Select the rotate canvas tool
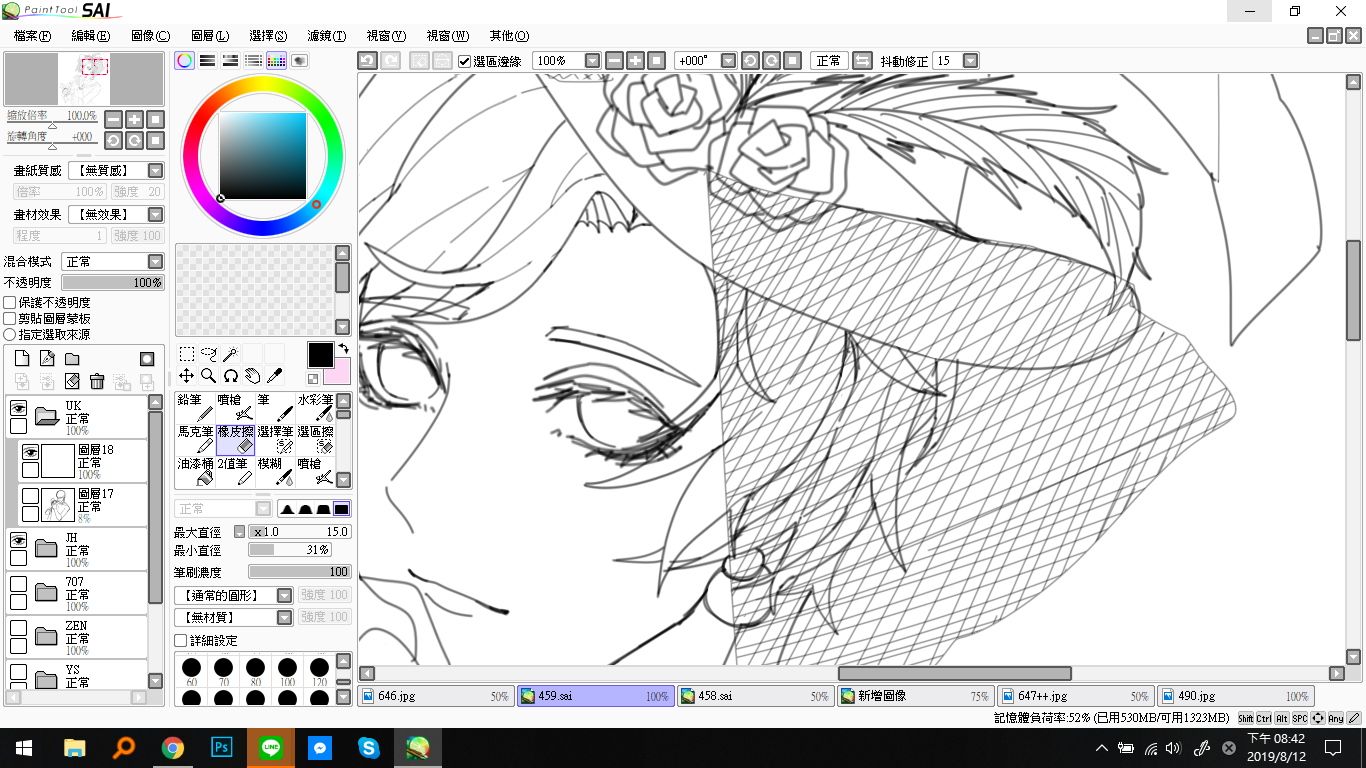1366x768 pixels. (x=231, y=376)
